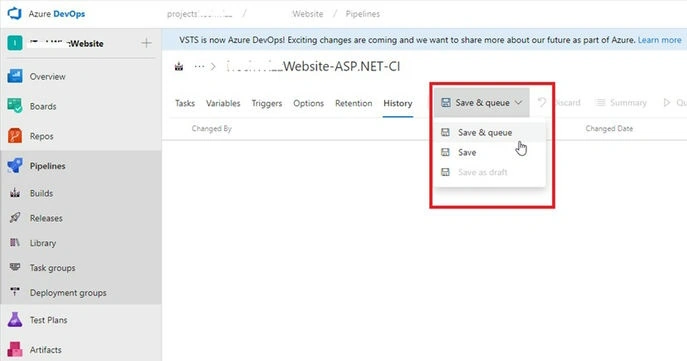Click floppy icon on Save & queue button

tap(446, 103)
